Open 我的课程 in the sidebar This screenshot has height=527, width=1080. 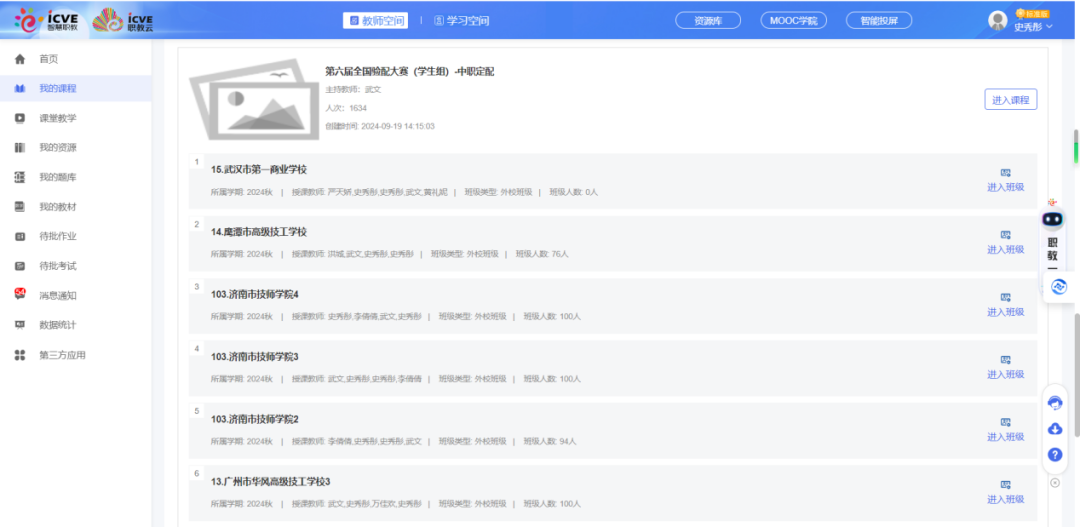(x=76, y=89)
